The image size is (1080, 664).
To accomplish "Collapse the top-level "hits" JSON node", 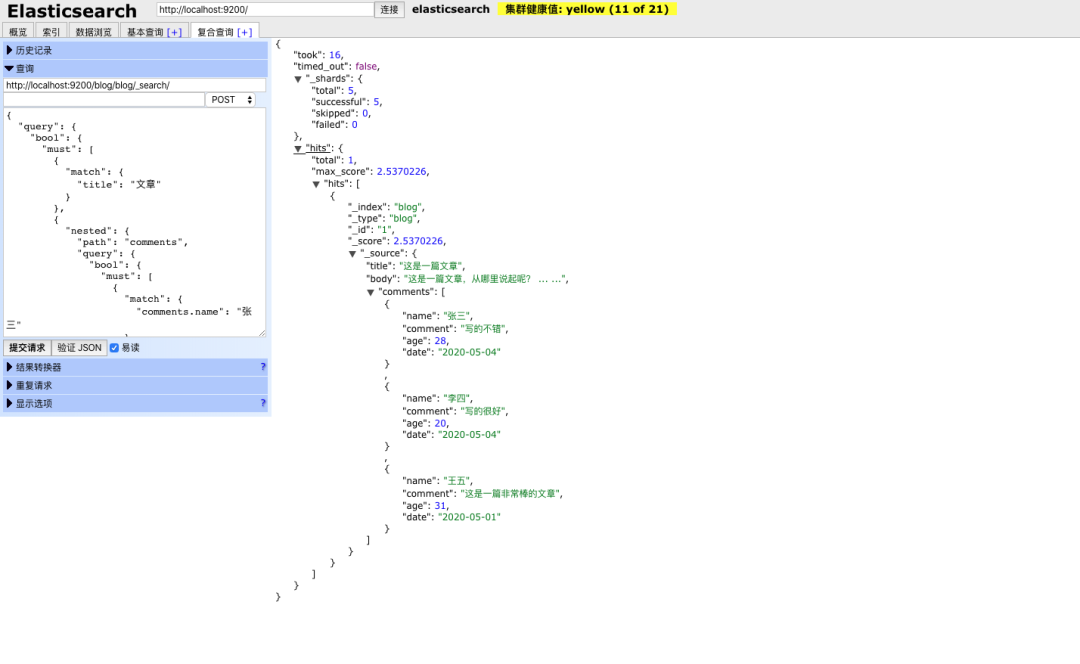I will (x=298, y=149).
